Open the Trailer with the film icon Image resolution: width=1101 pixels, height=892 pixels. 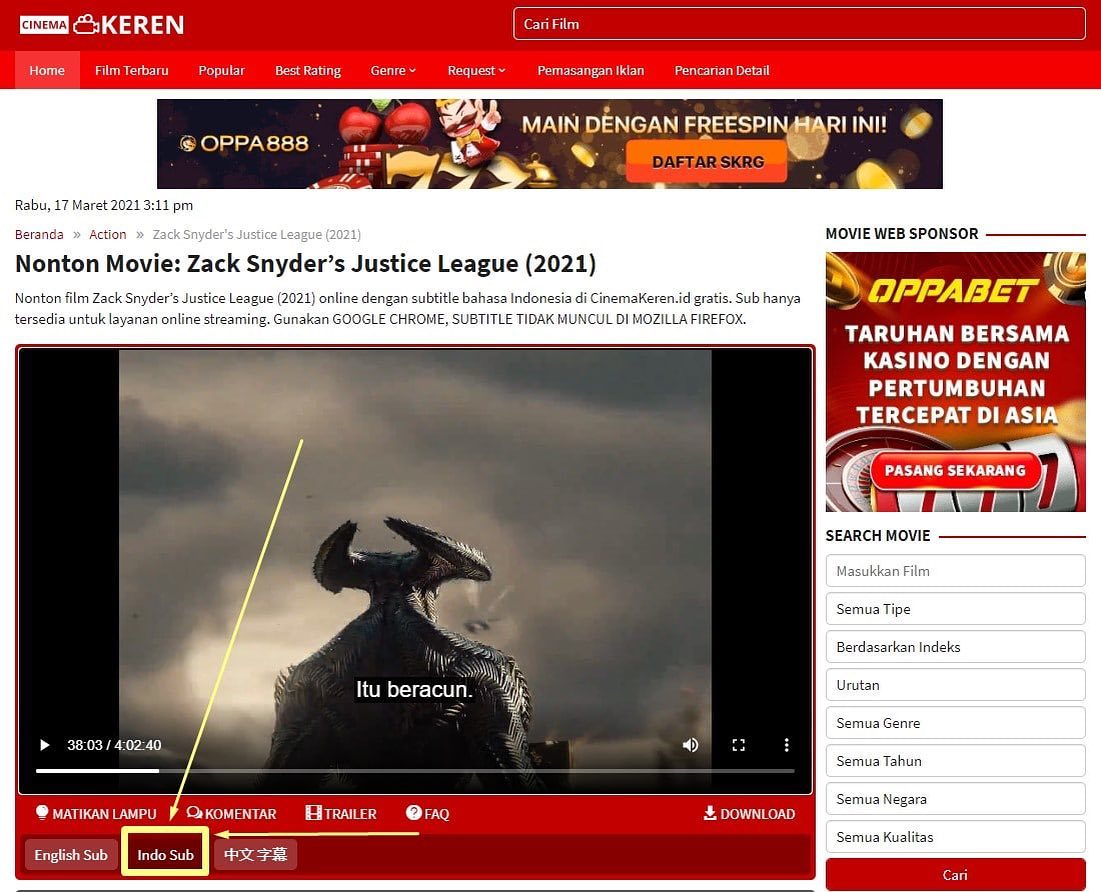click(341, 813)
